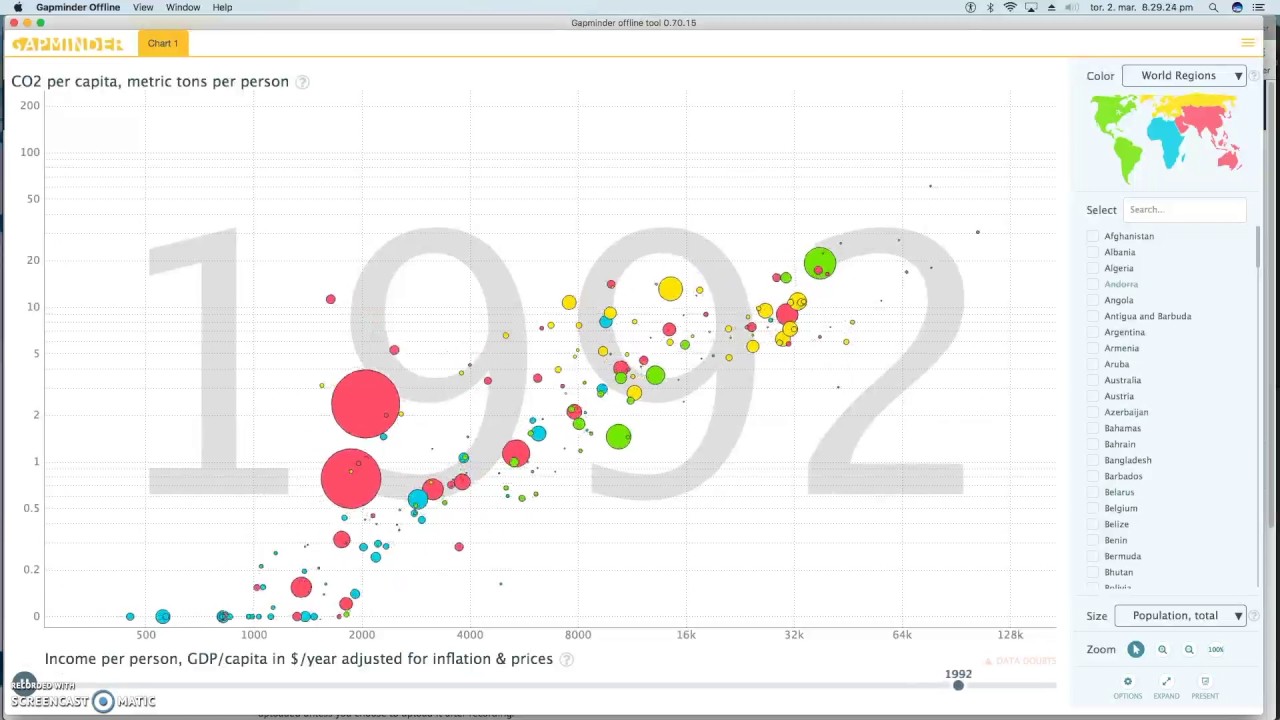1280x720 pixels.
Task: Open Notification Center list icon
Action: [x=1258, y=7]
